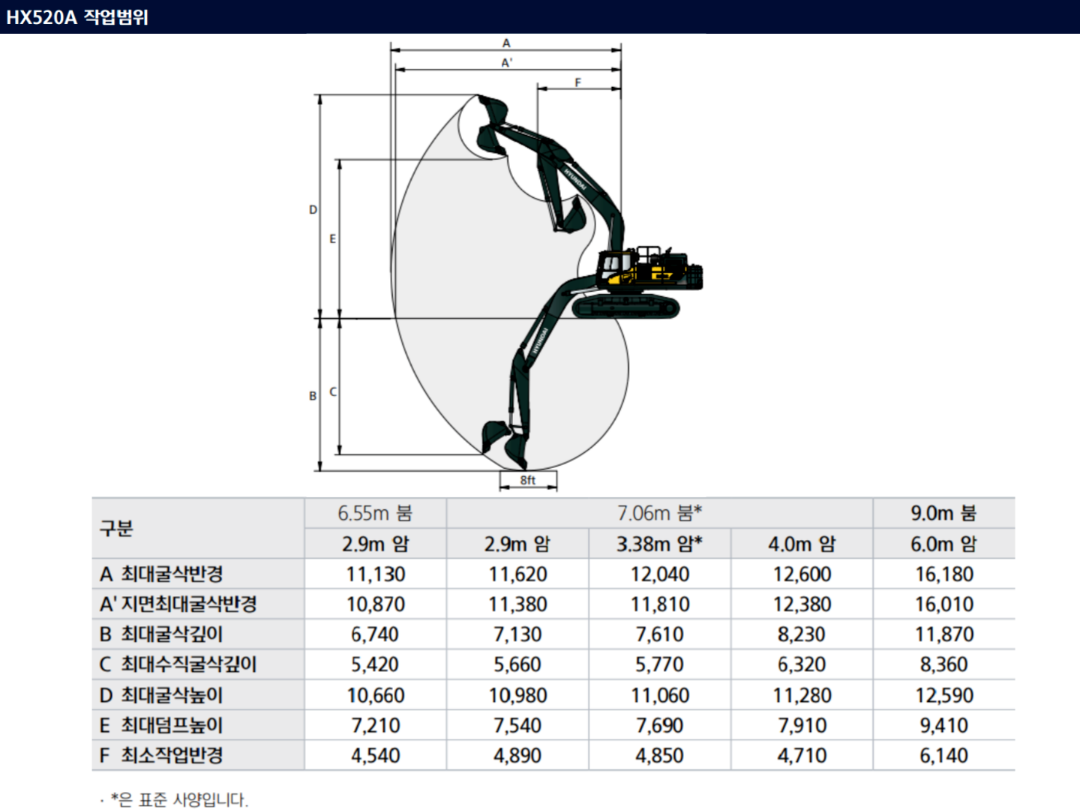This screenshot has width=1080, height=810.
Task: Click the '4.0m 암' subheader cell
Action: (802, 543)
